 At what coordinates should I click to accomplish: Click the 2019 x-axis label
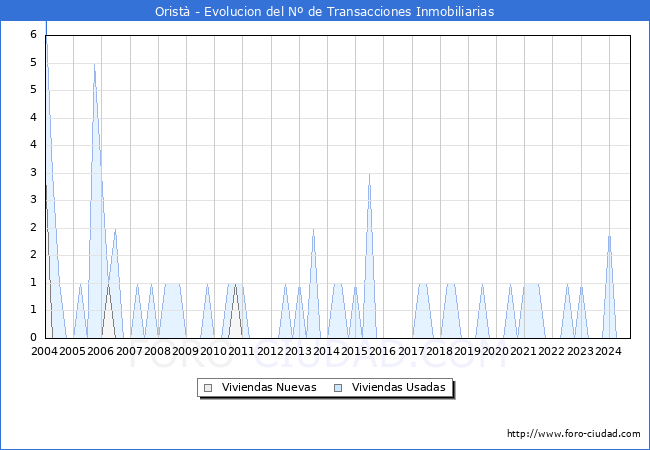[467, 351]
